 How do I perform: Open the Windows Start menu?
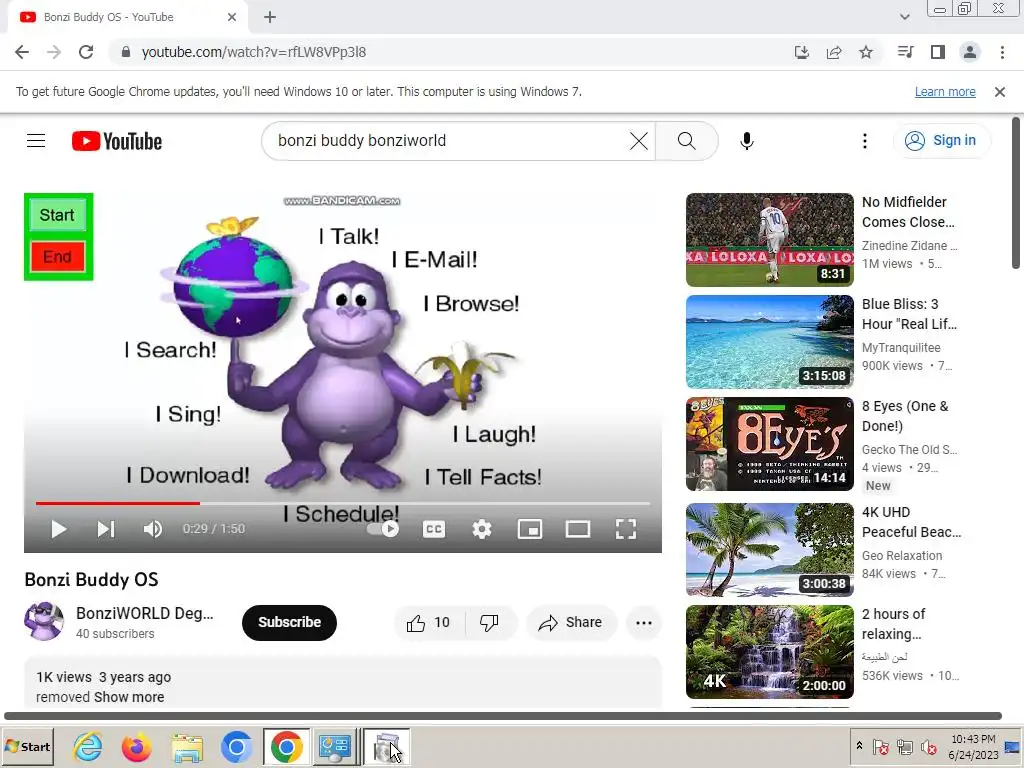click(x=28, y=746)
